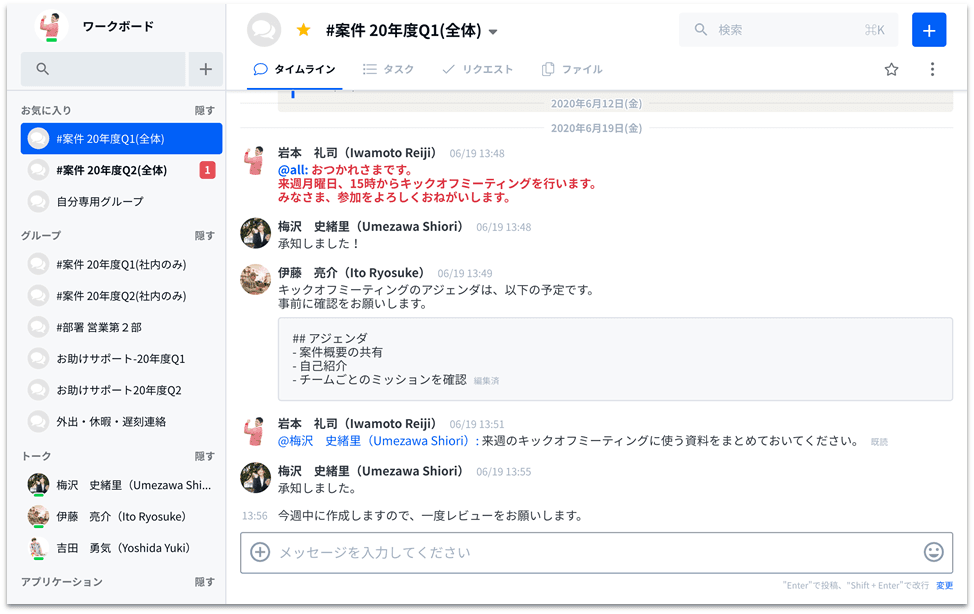Collapse the トーク section via 隠す
Image resolution: width=974 pixels, height=614 pixels.
pos(204,454)
